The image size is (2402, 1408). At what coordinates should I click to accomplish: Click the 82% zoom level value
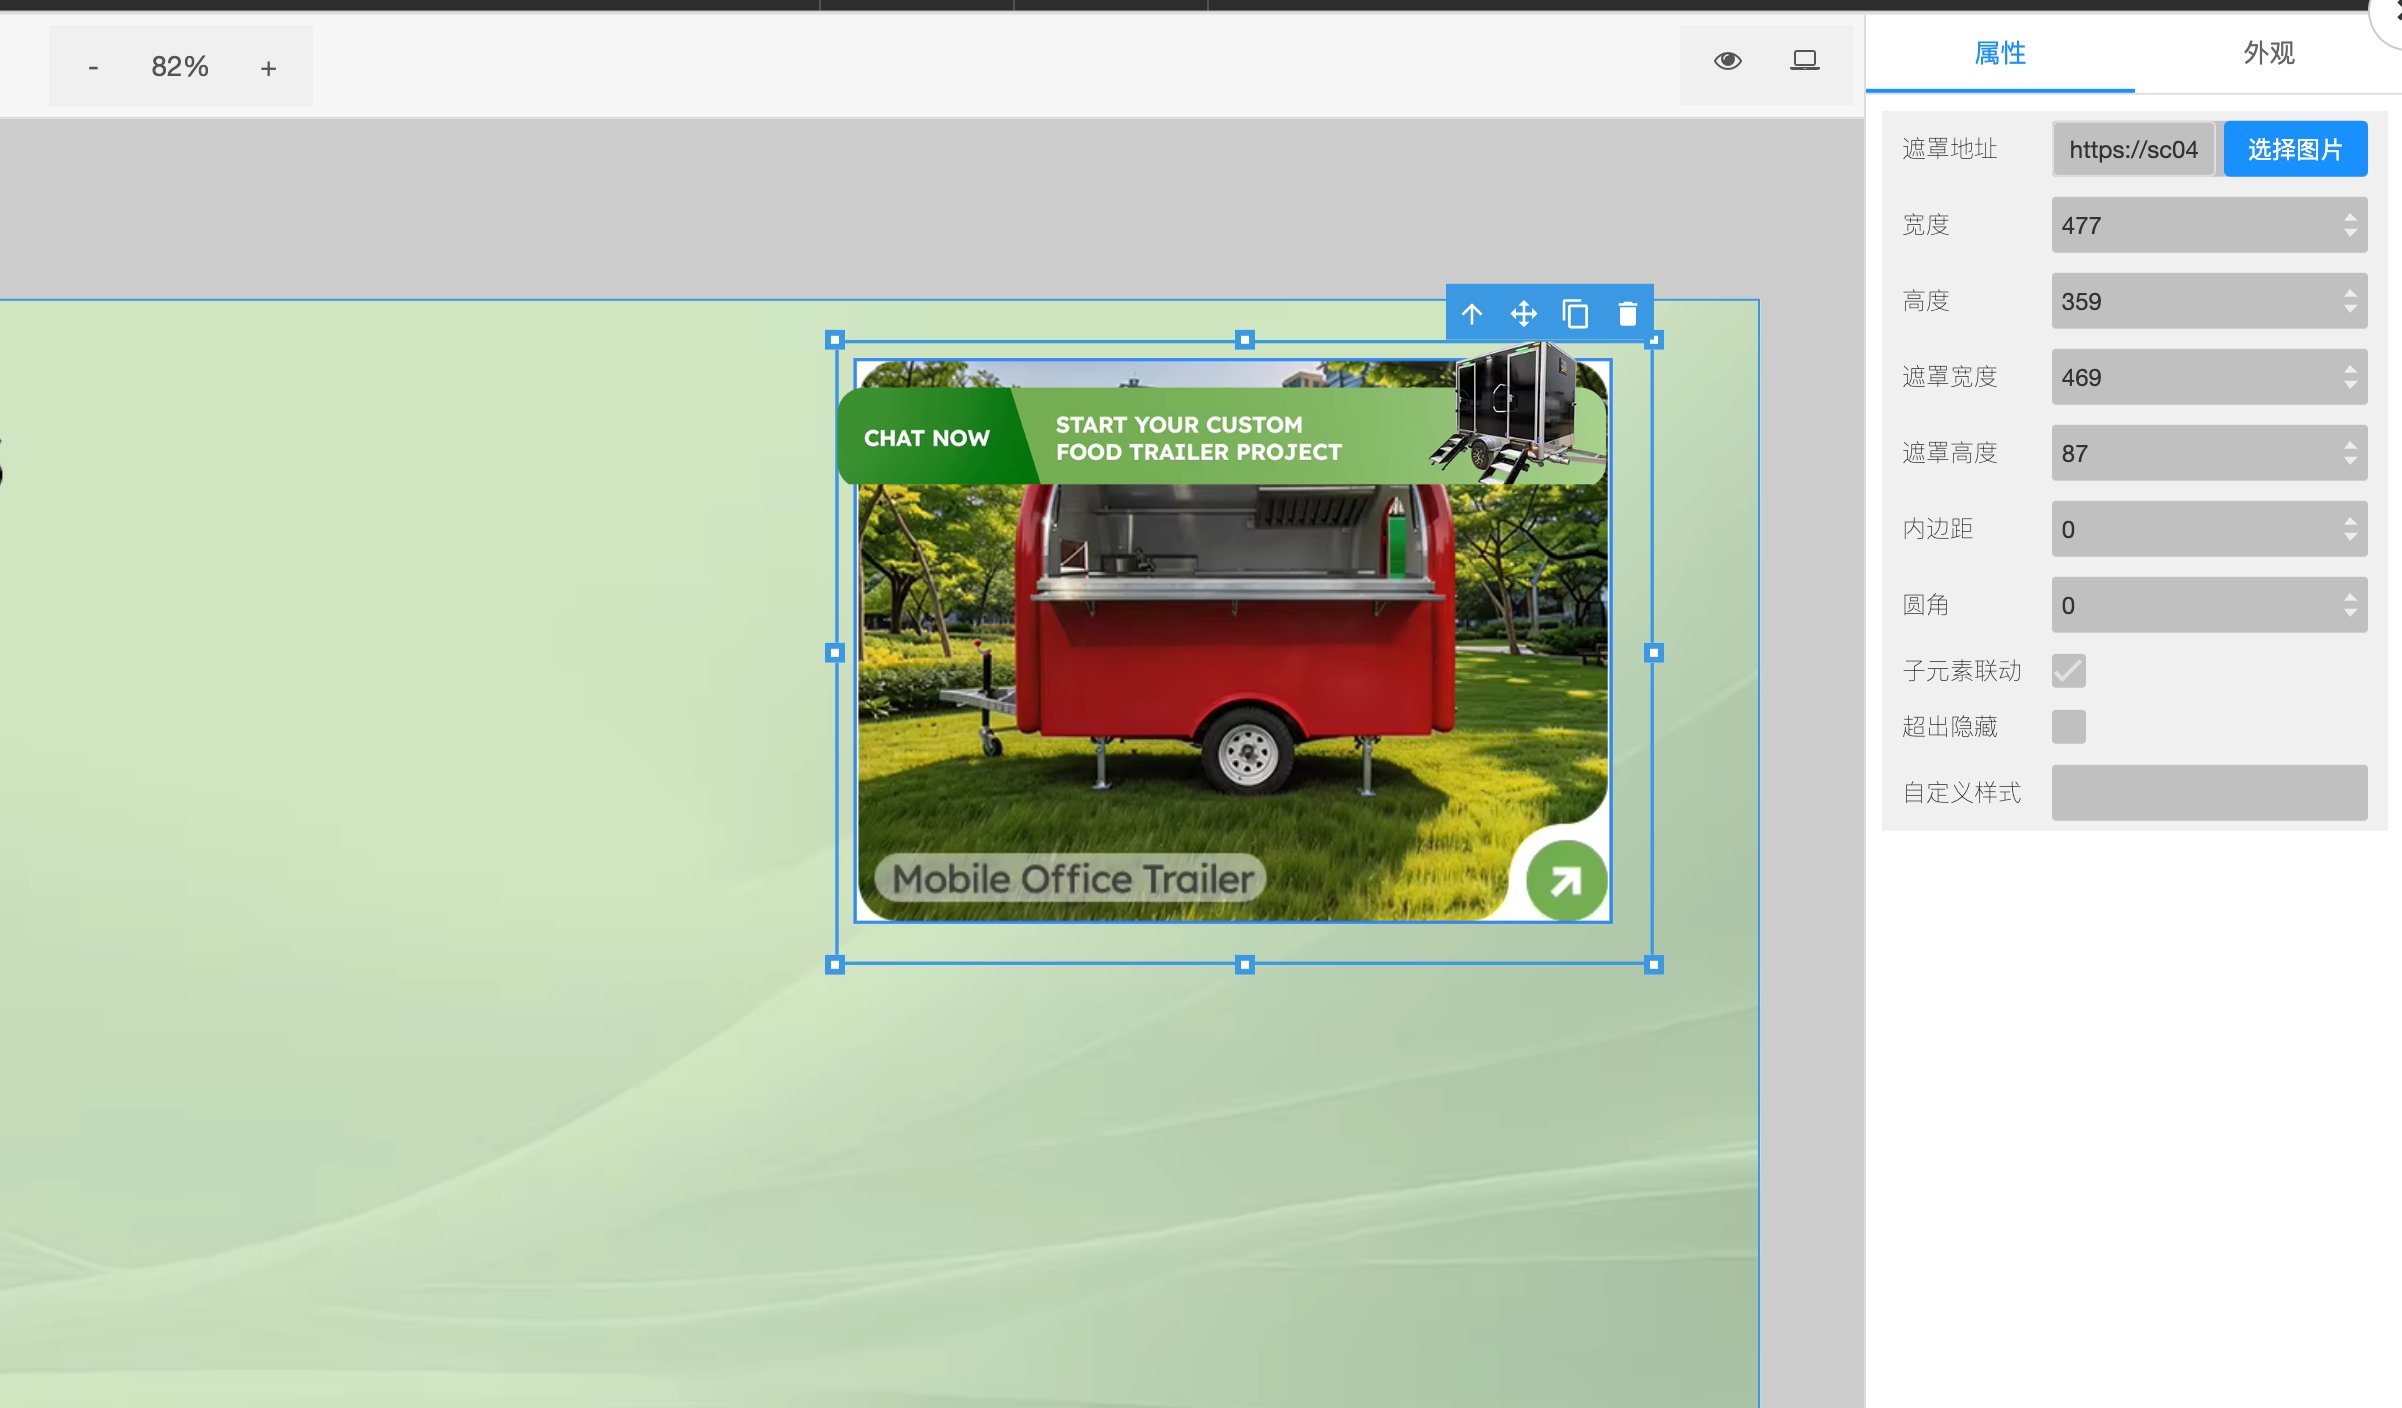pyautogui.click(x=180, y=67)
